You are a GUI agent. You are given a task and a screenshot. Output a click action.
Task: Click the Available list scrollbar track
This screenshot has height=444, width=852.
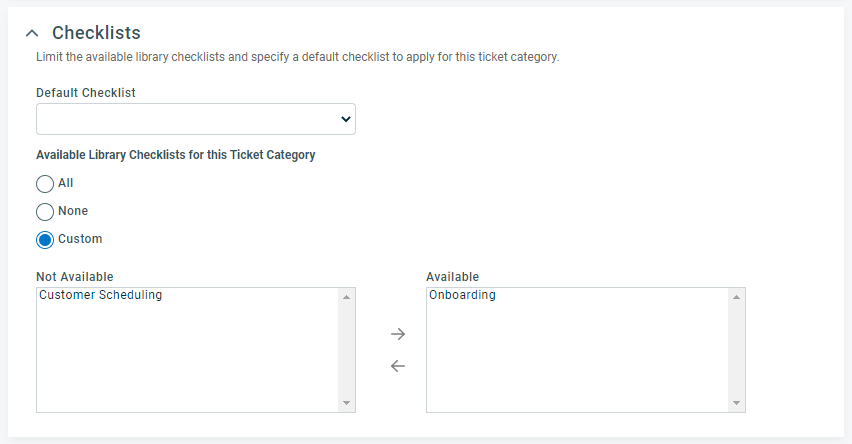pos(736,350)
